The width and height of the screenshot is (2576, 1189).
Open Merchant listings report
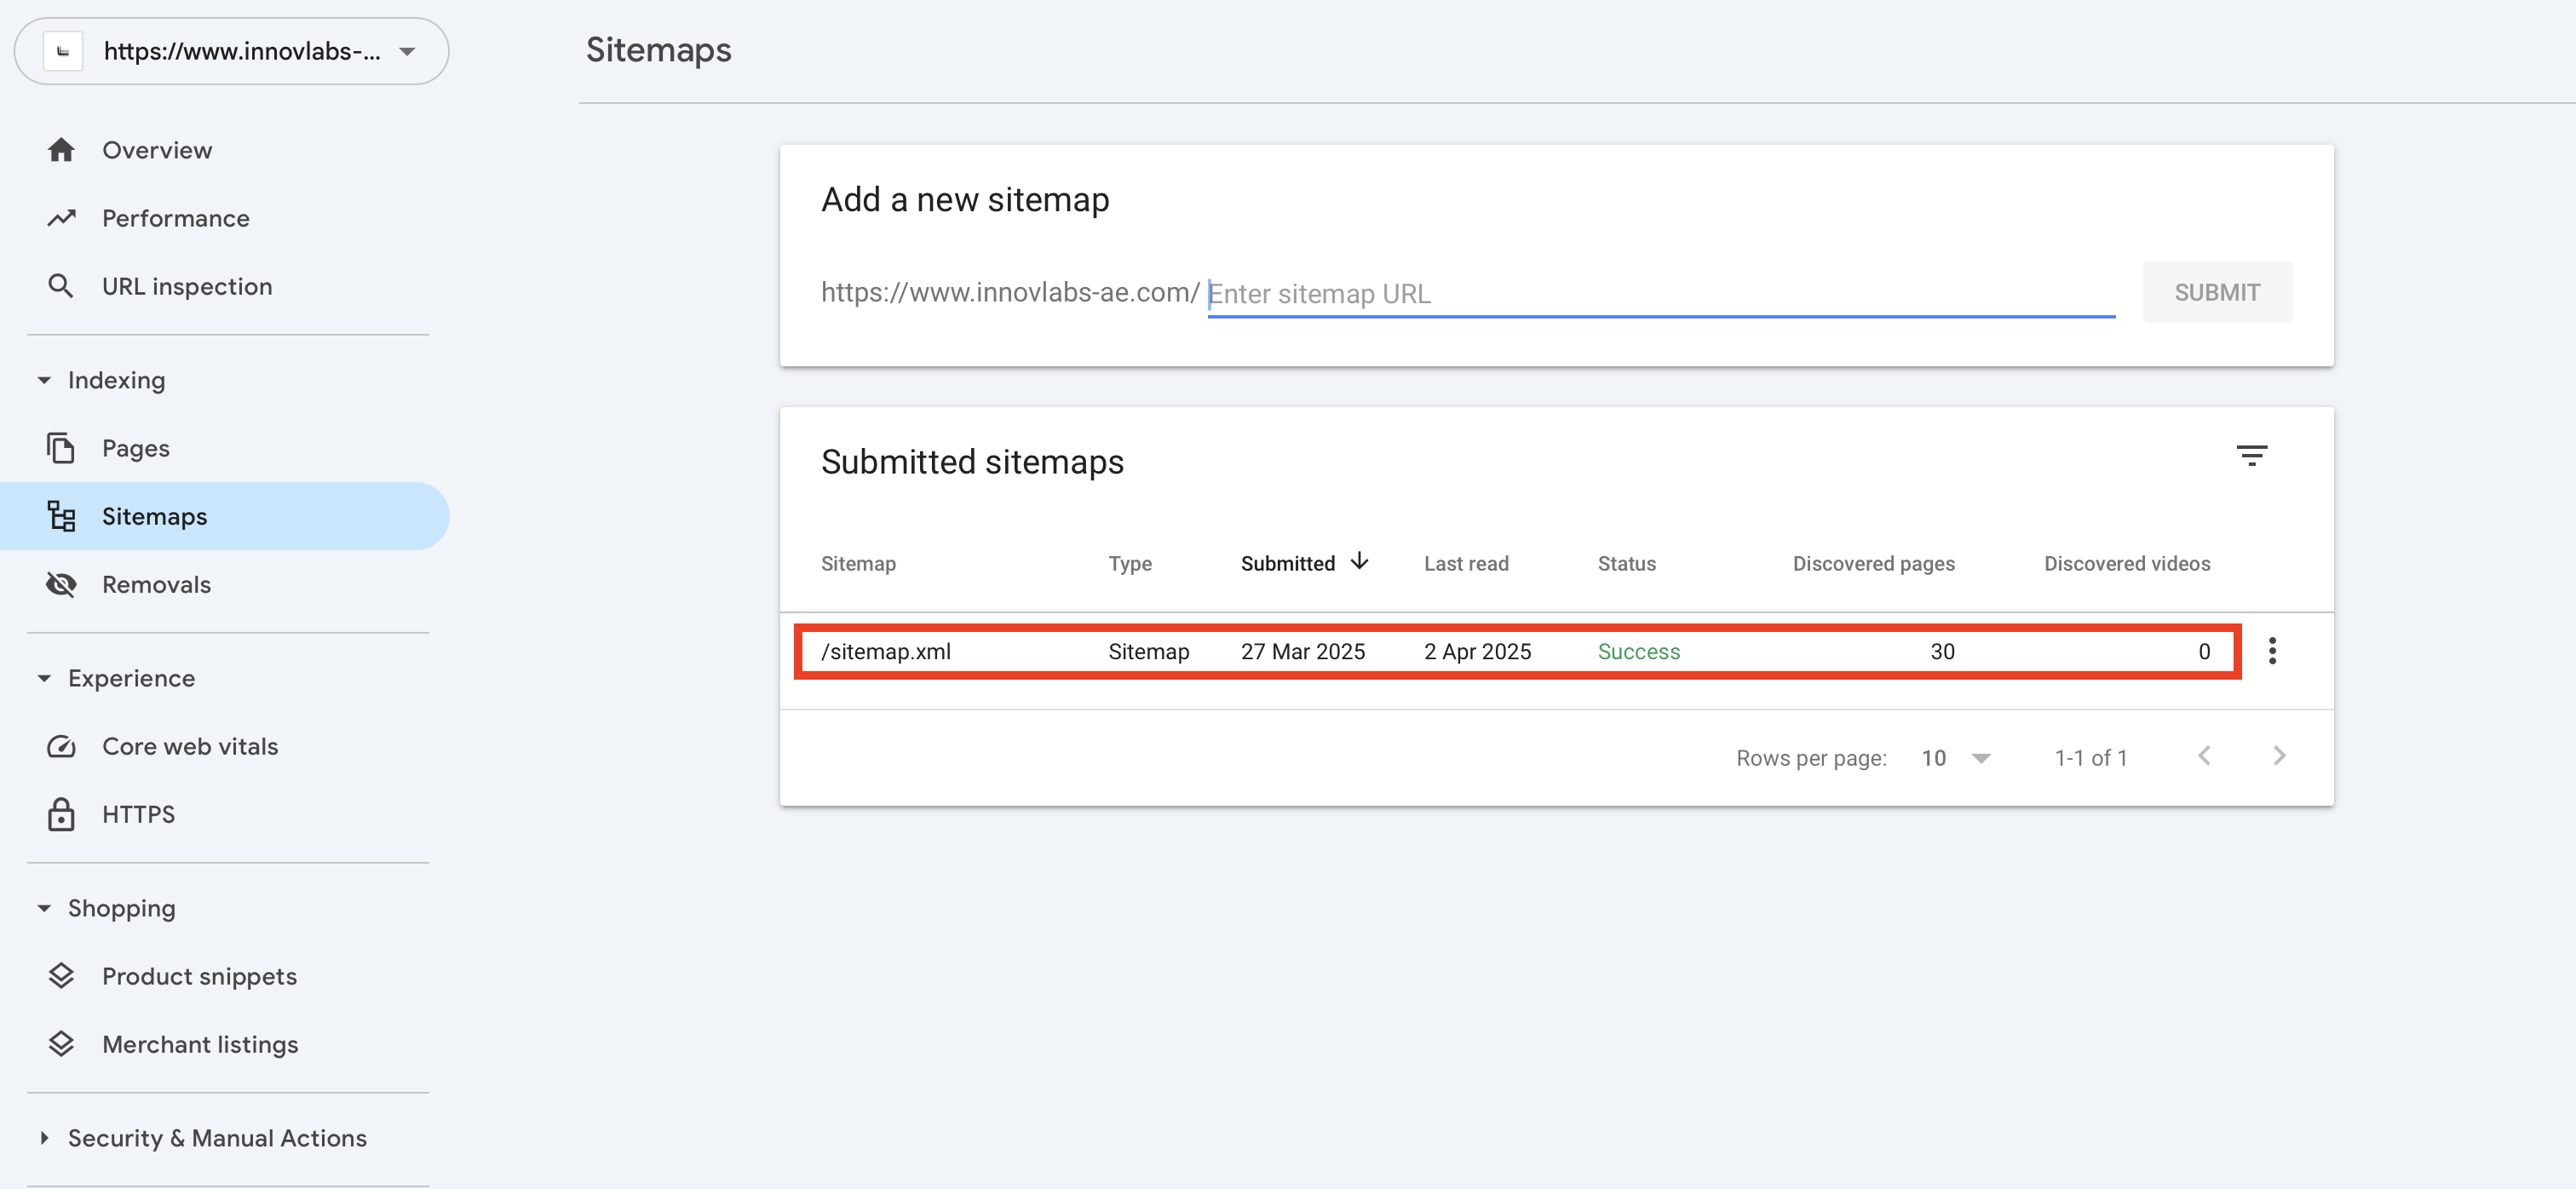pyautogui.click(x=200, y=1044)
